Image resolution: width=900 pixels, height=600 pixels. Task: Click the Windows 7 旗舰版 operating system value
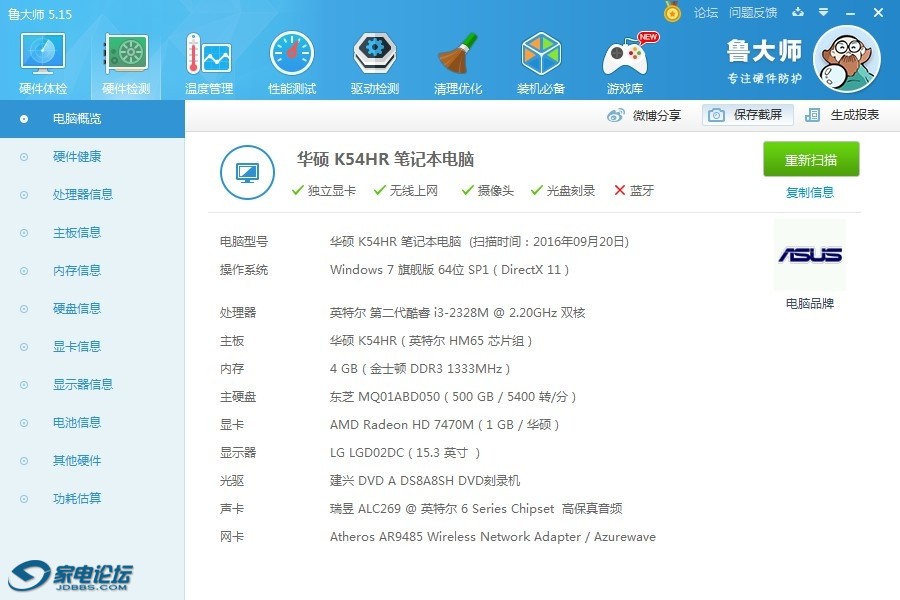[449, 270]
